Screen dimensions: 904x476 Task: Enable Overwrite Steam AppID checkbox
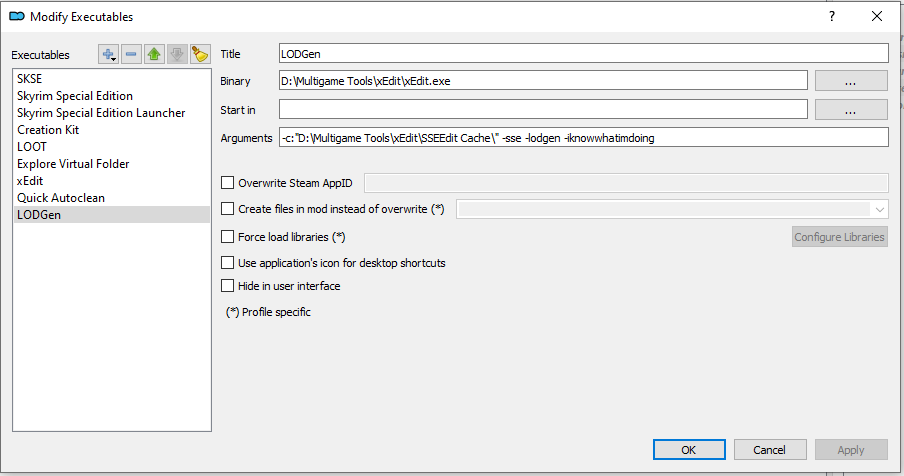coord(228,183)
